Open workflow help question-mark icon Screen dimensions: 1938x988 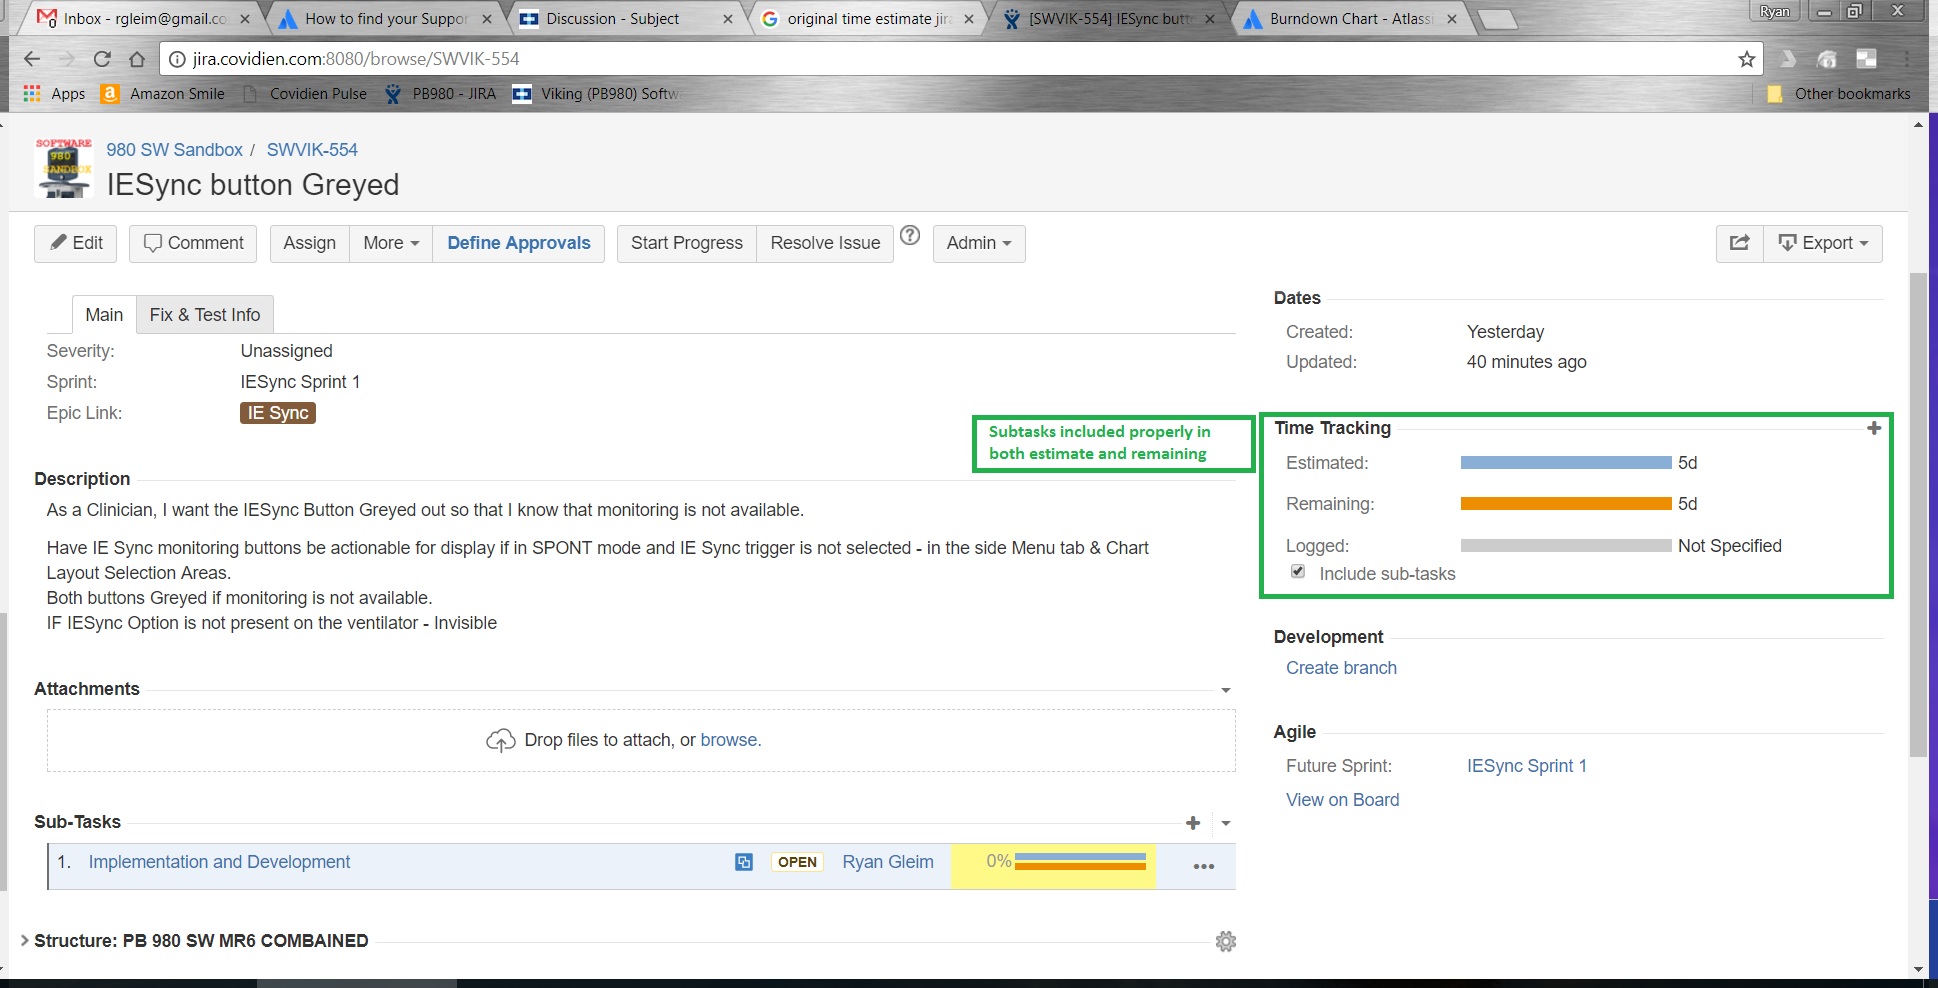pos(910,236)
